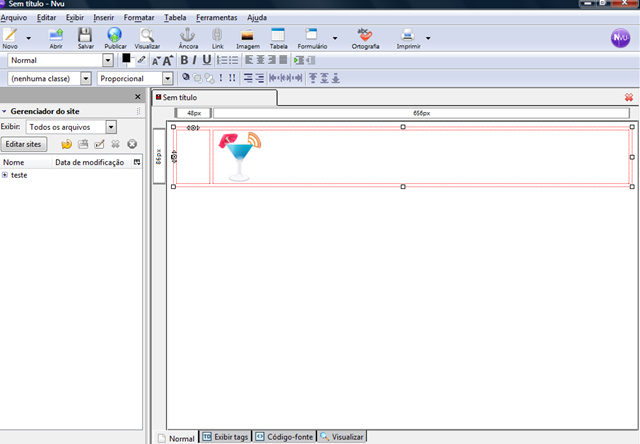The image size is (640, 444).
Task: Click the Imprimir printer icon
Action: tap(408, 36)
